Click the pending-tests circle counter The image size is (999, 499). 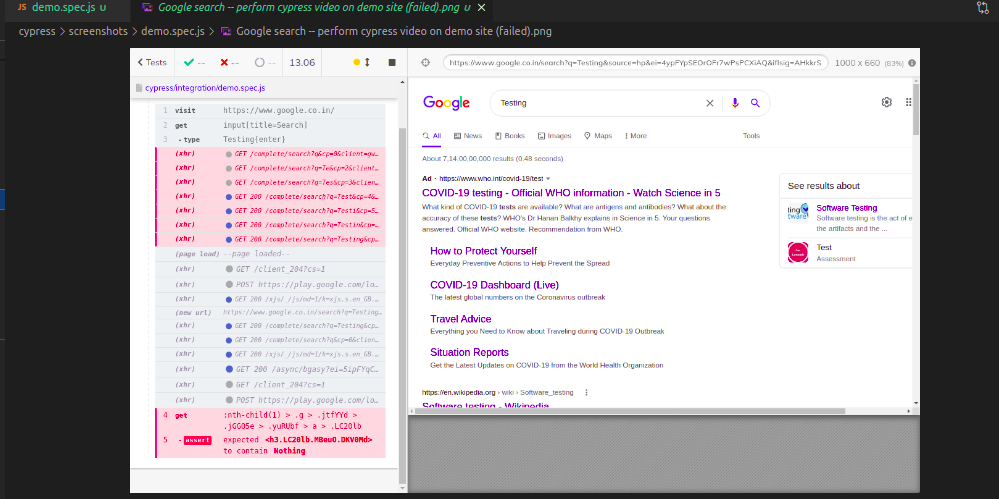click(259, 62)
